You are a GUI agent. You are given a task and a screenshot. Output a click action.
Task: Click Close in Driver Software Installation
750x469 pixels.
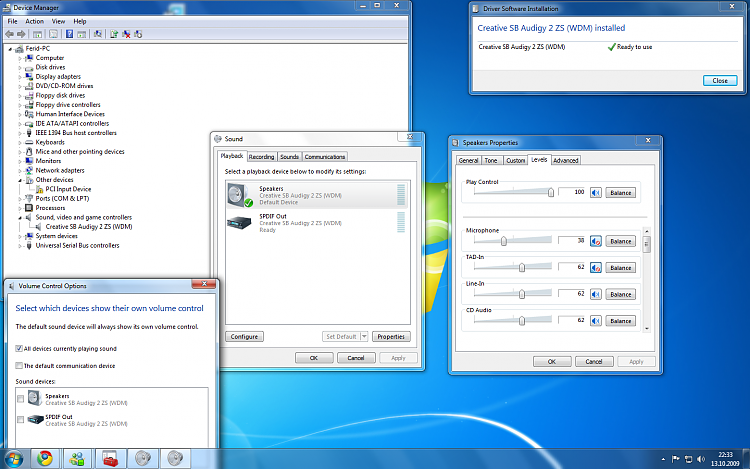(x=720, y=81)
